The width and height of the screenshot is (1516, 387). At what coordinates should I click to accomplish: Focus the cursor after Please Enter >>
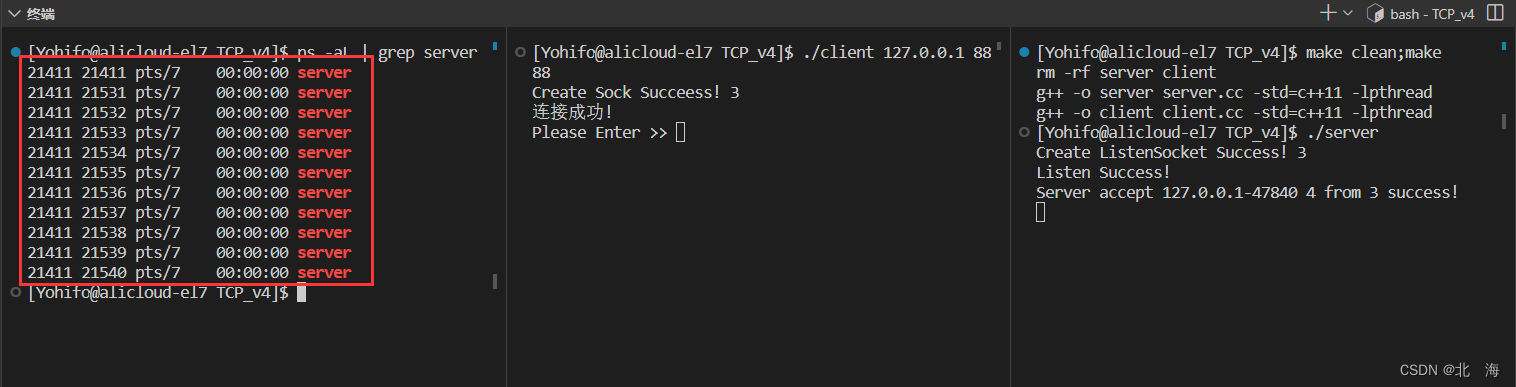(x=681, y=132)
